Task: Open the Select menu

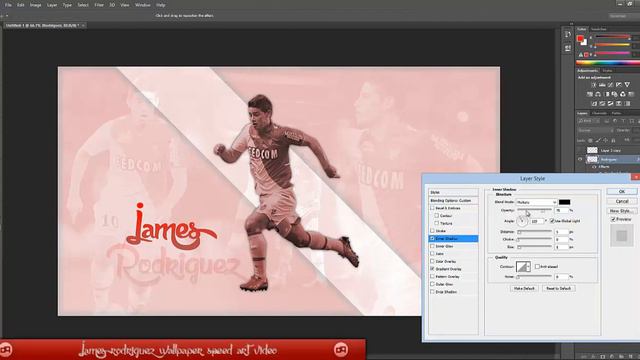Action: point(83,5)
